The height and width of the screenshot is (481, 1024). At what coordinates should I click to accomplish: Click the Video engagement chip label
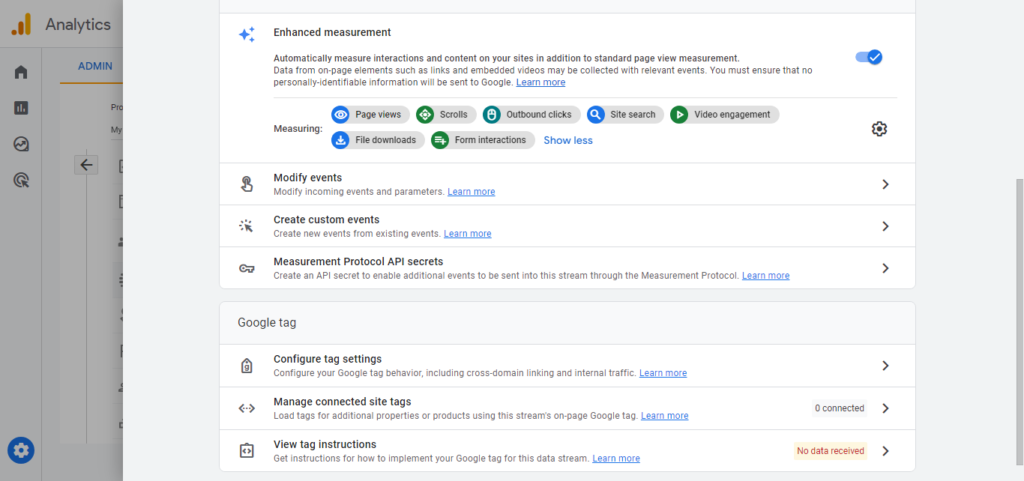732,115
